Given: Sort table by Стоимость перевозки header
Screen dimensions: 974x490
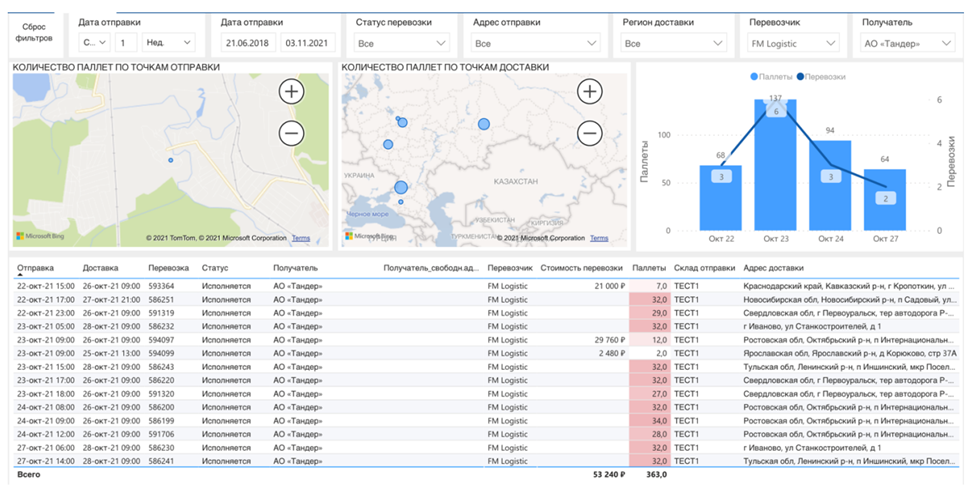Looking at the screenshot, I should pyautogui.click(x=581, y=268).
